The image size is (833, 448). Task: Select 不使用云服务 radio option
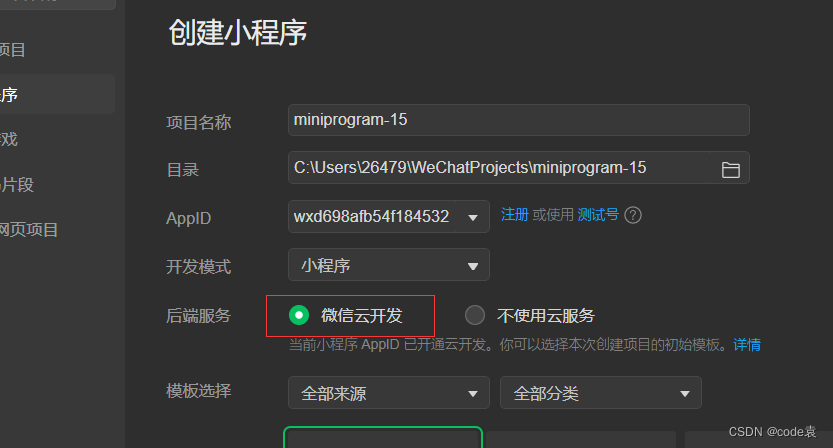(475, 315)
